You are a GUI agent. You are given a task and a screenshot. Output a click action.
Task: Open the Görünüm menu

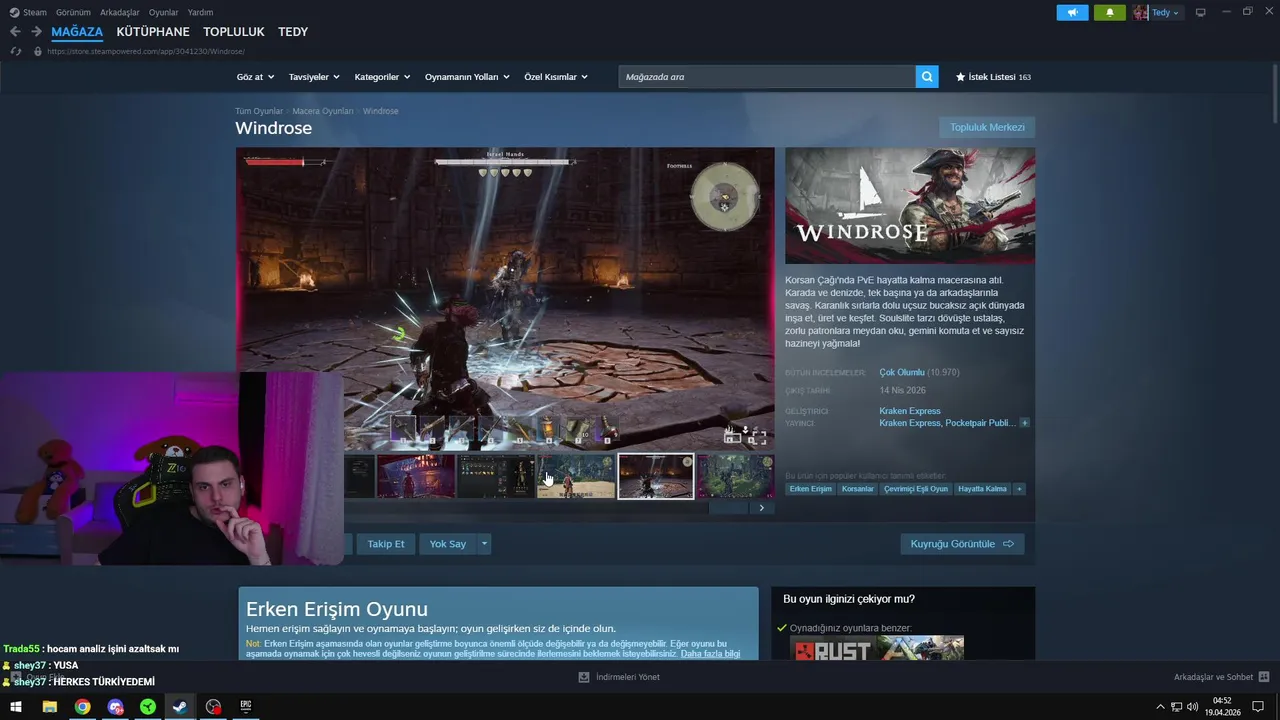(x=73, y=13)
